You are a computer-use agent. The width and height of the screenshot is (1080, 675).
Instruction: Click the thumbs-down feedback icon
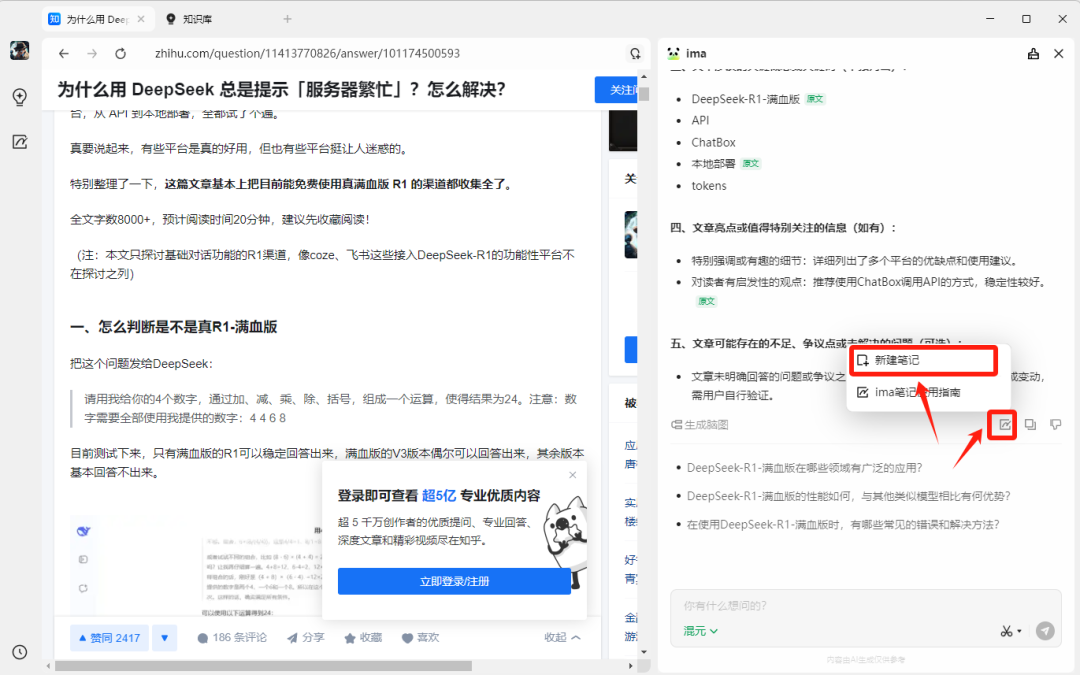tap(1055, 424)
